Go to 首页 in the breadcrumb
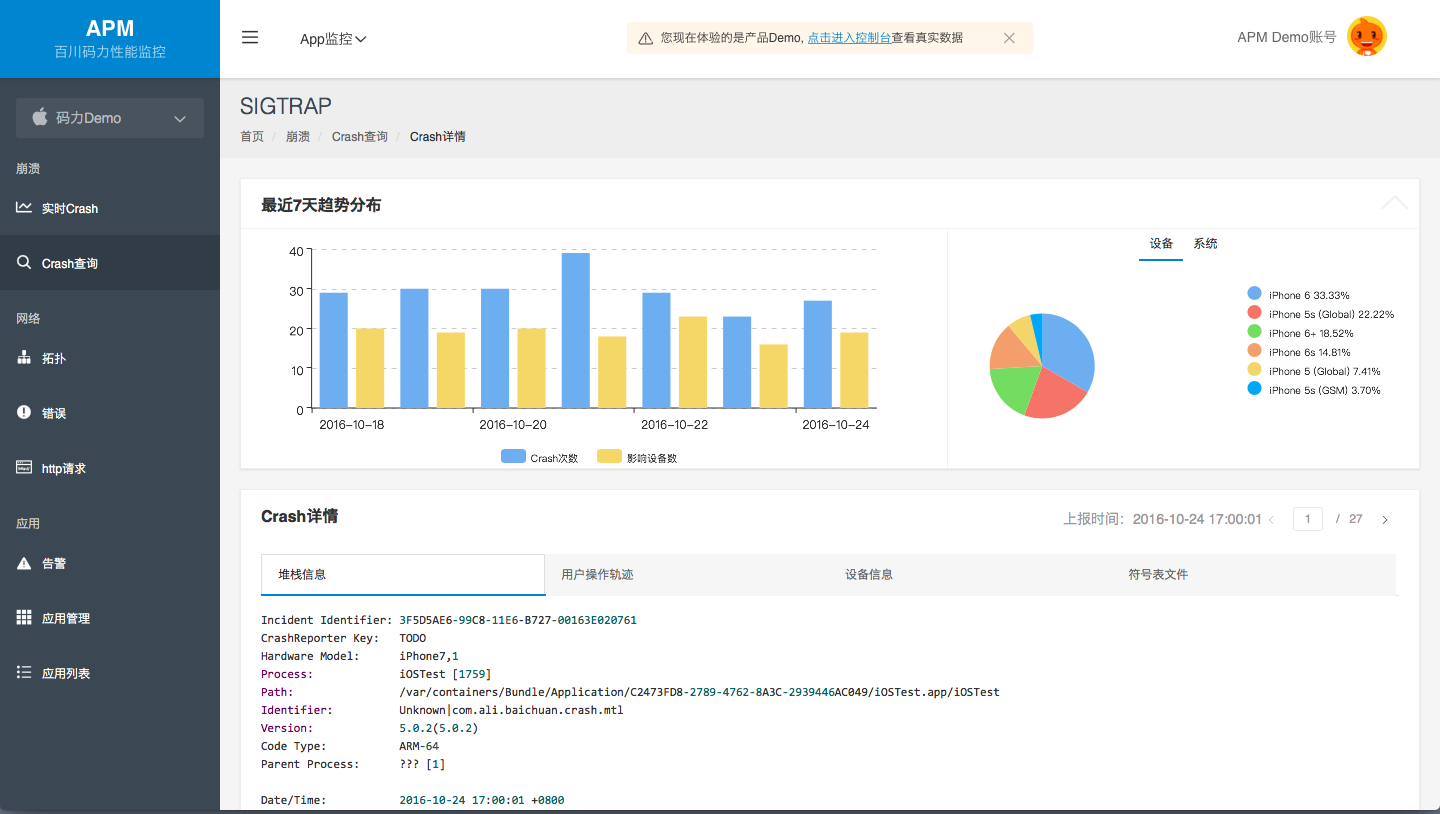This screenshot has height=814, width=1440. (x=252, y=137)
